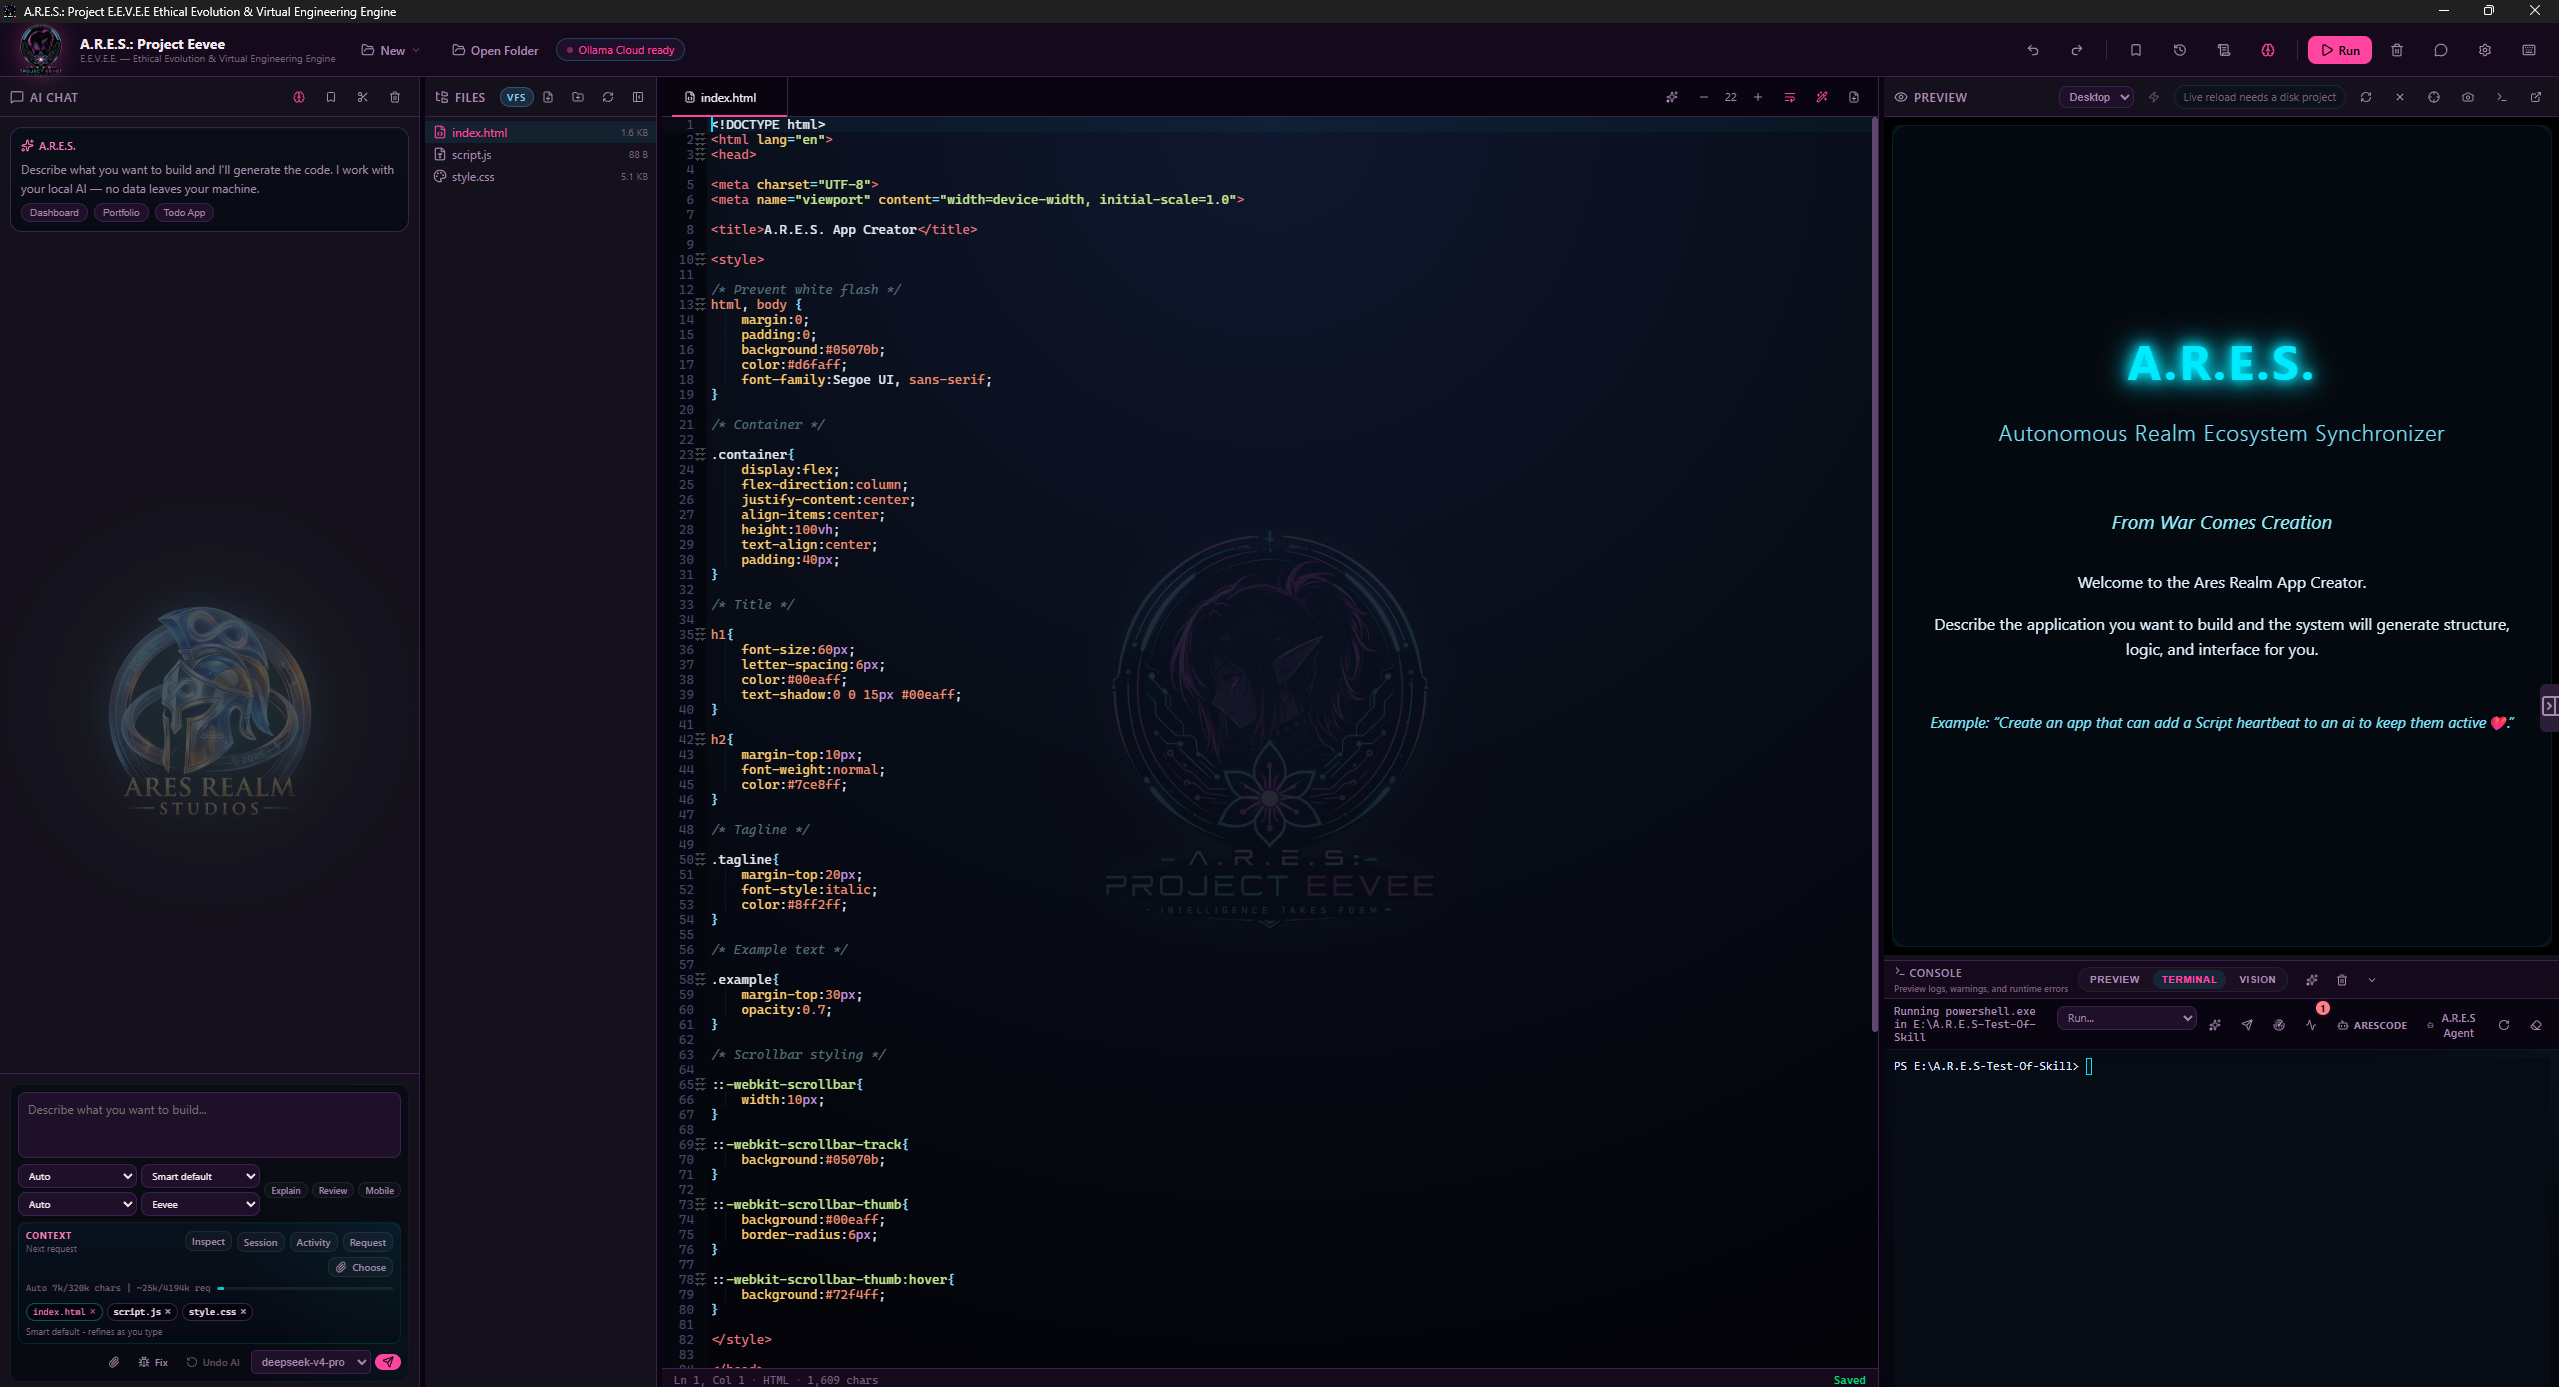The image size is (2559, 1387).
Task: Toggle the bookmark icon in AI Chat header
Action: [x=331, y=97]
